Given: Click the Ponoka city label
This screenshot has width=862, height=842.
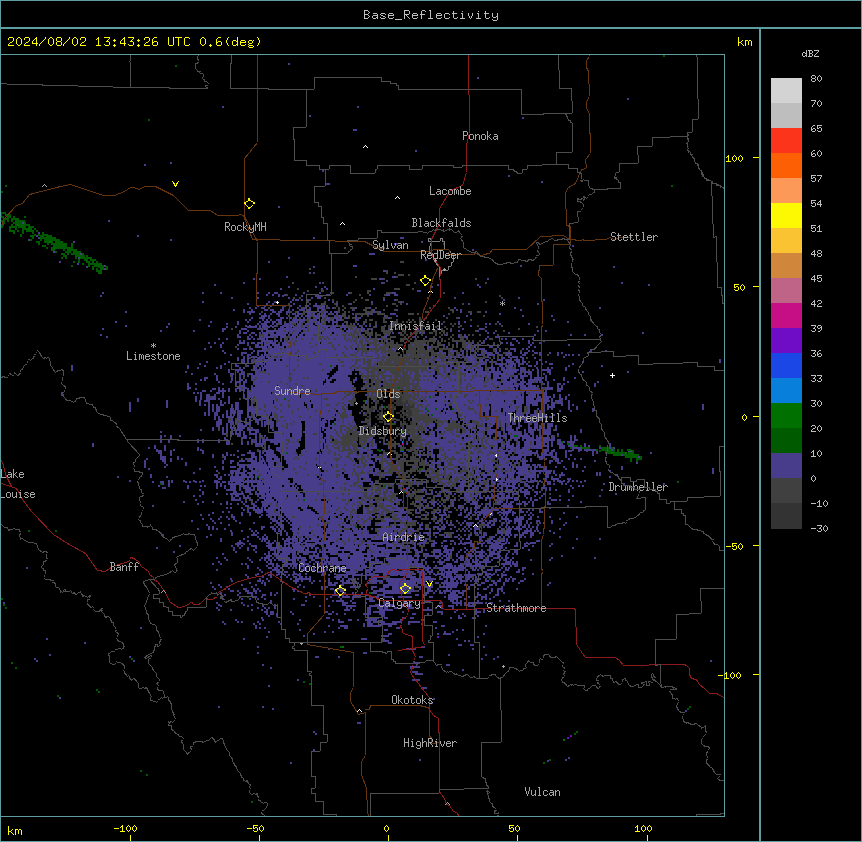Looking at the screenshot, I should [480, 136].
